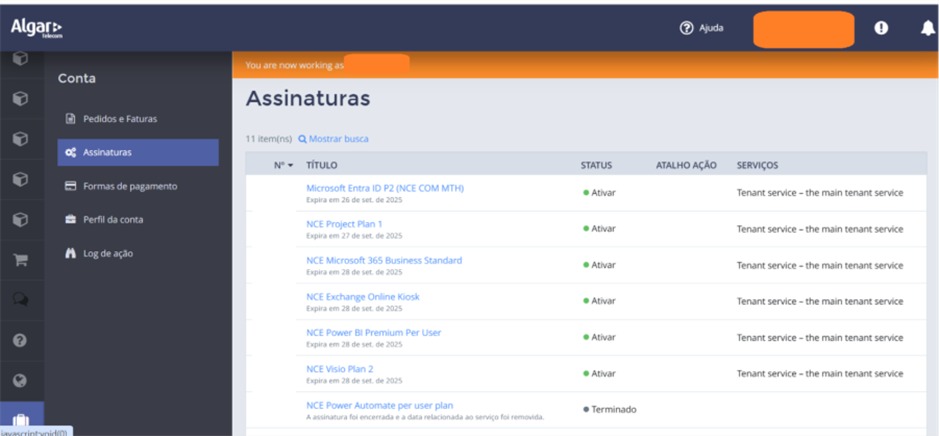Open Log de ação
939x436 pixels.
[107, 254]
